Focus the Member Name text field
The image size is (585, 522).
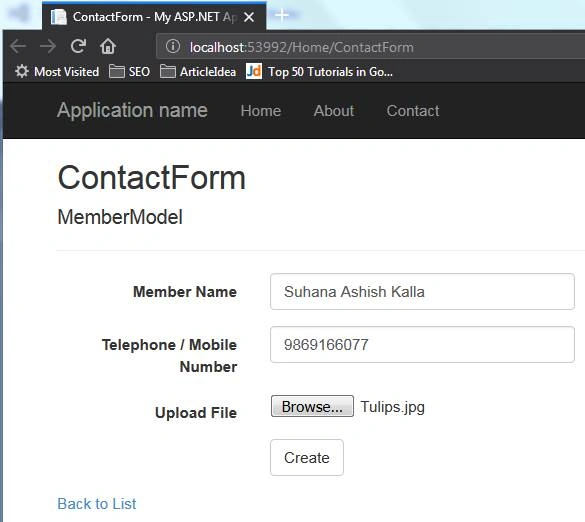point(422,291)
